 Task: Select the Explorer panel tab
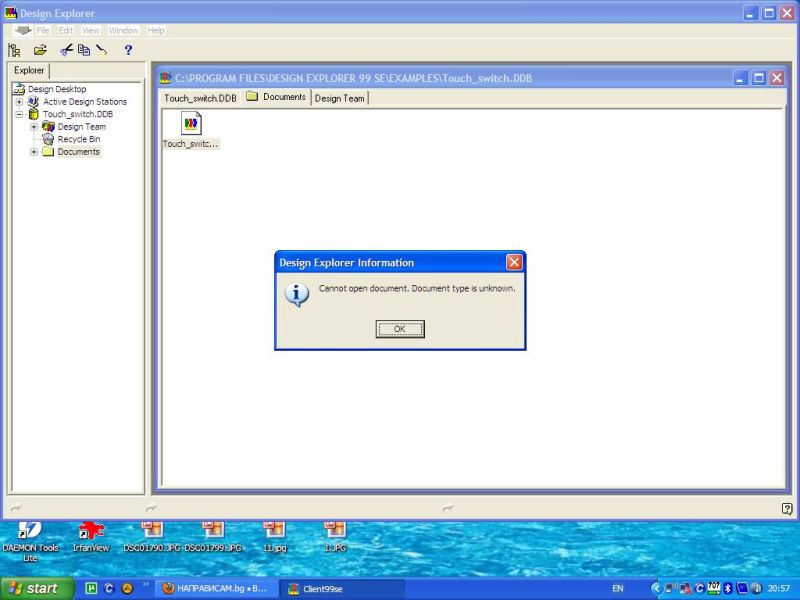click(x=29, y=71)
